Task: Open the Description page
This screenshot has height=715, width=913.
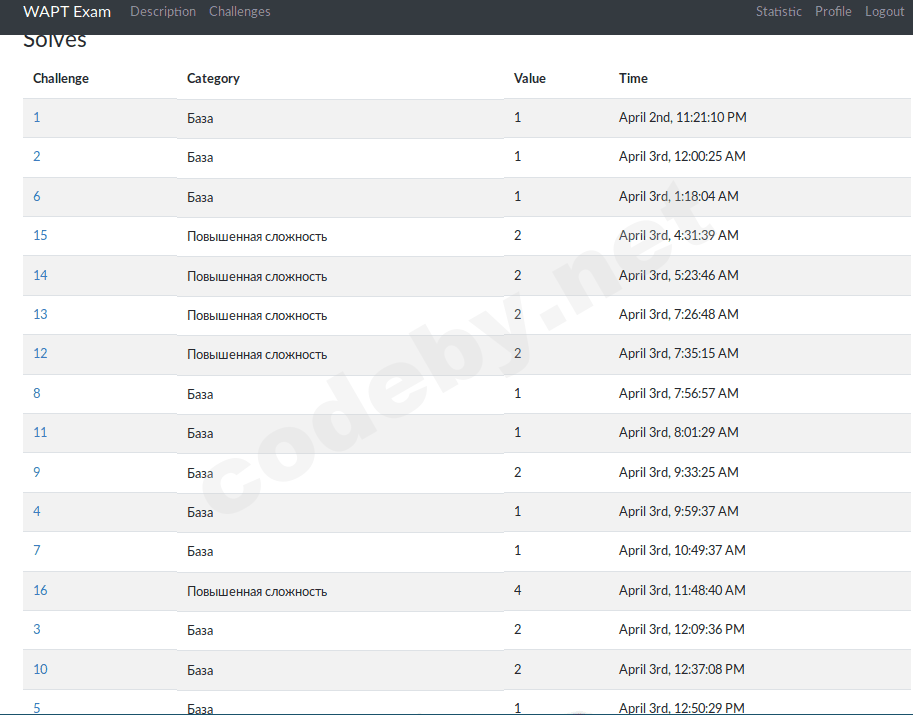Action: point(163,11)
